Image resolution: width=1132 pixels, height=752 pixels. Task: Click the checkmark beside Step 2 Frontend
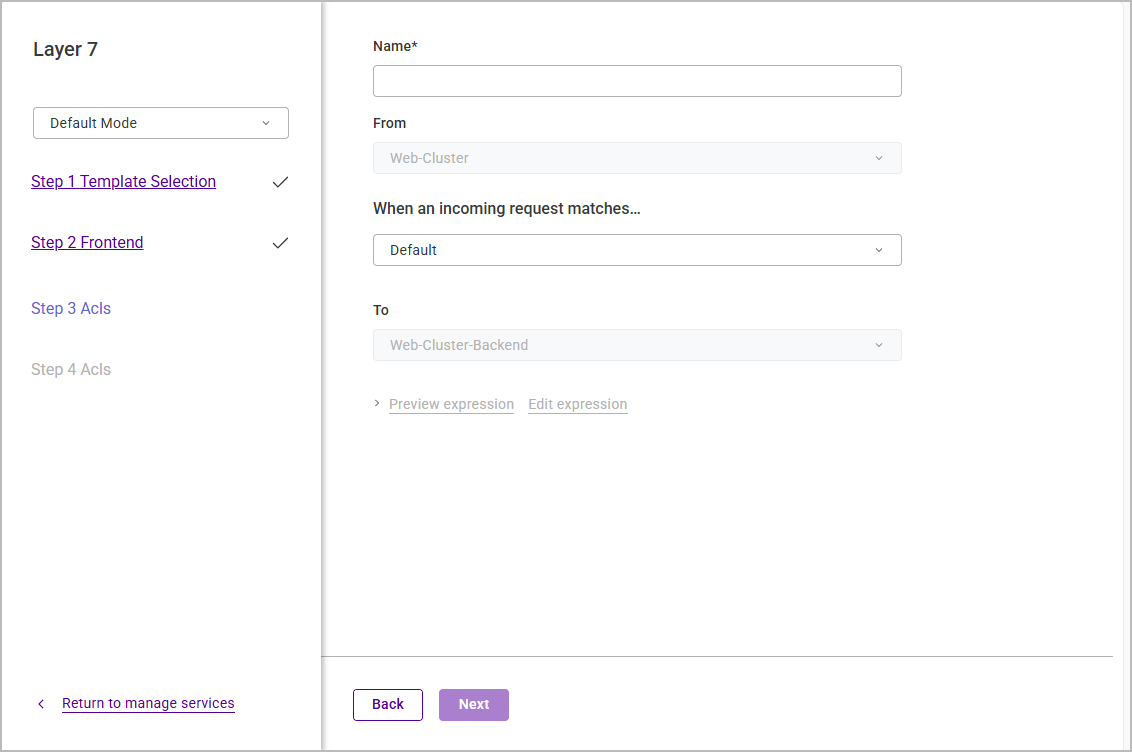(x=280, y=243)
